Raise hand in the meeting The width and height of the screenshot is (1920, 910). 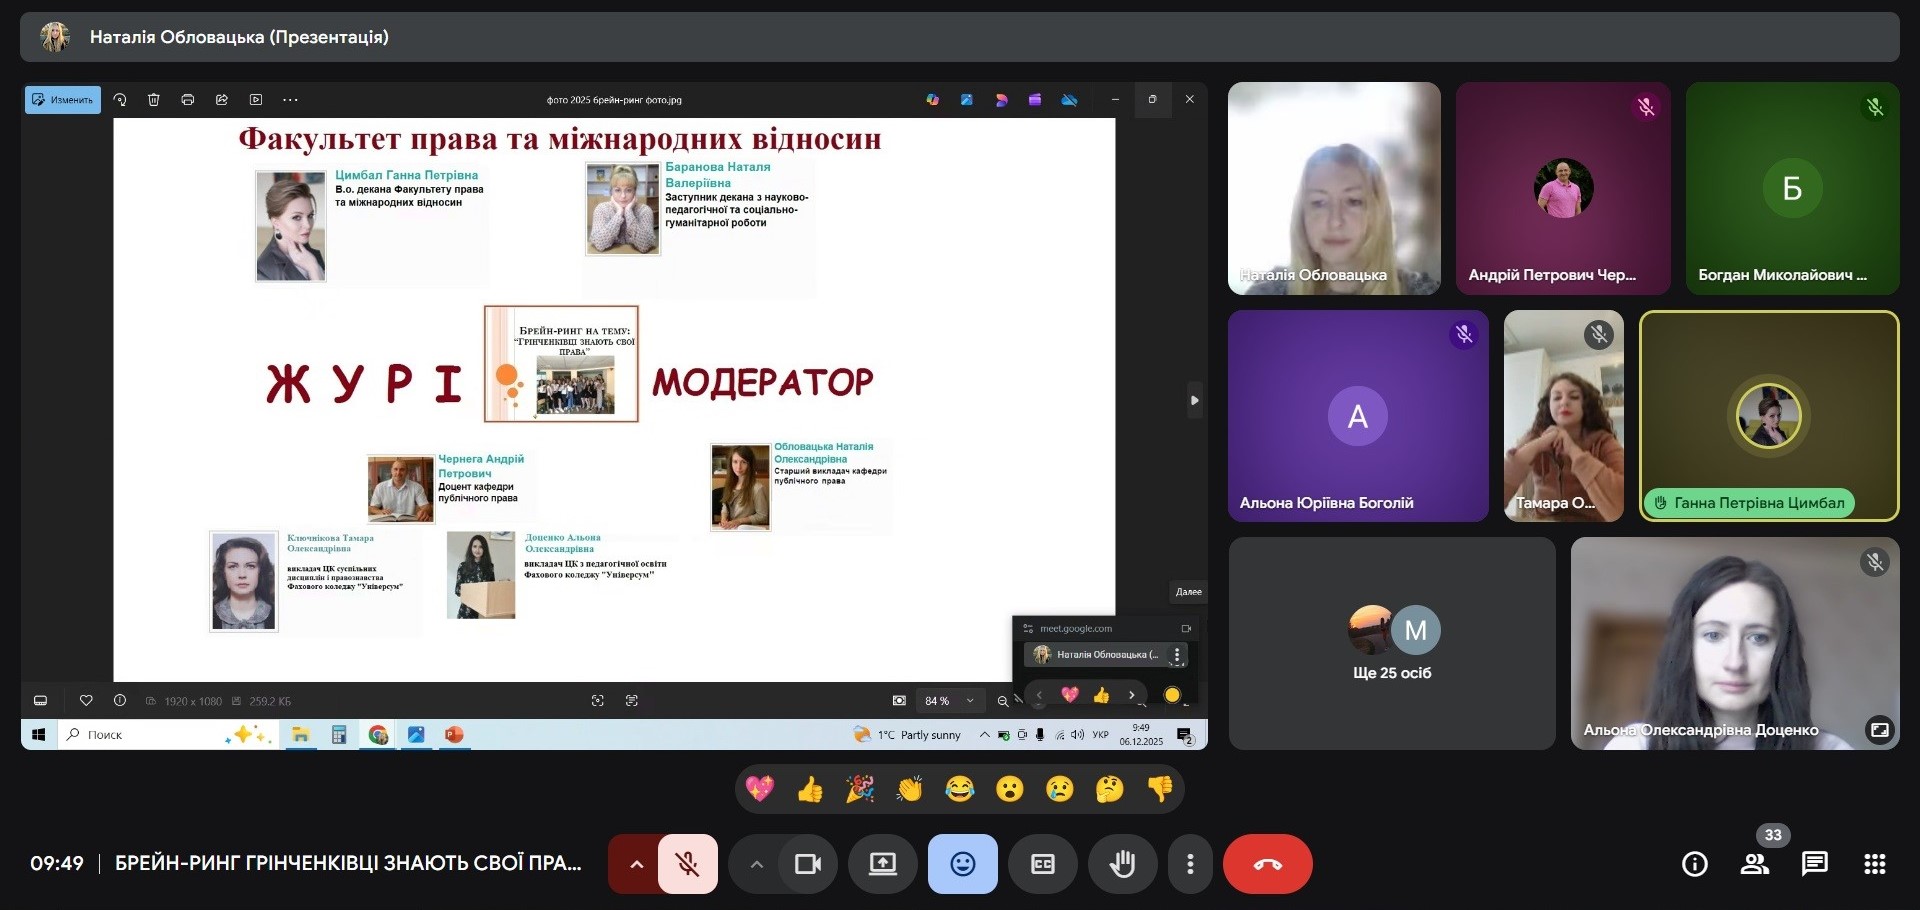1122,864
